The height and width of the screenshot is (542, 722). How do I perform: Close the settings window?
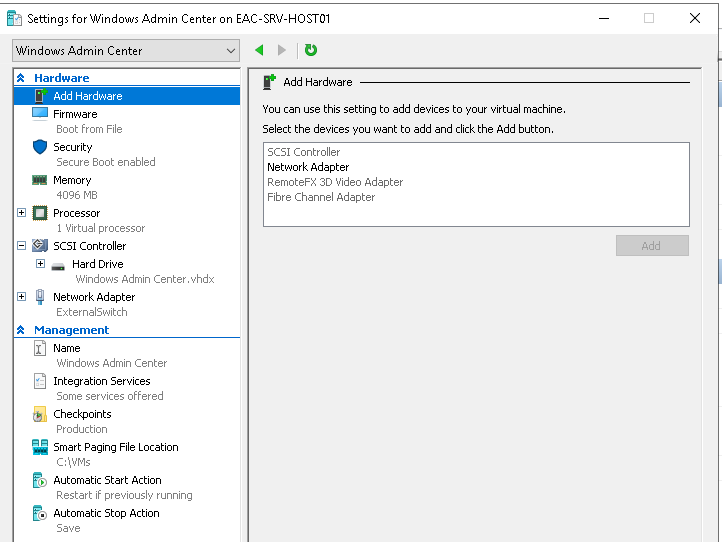click(695, 18)
